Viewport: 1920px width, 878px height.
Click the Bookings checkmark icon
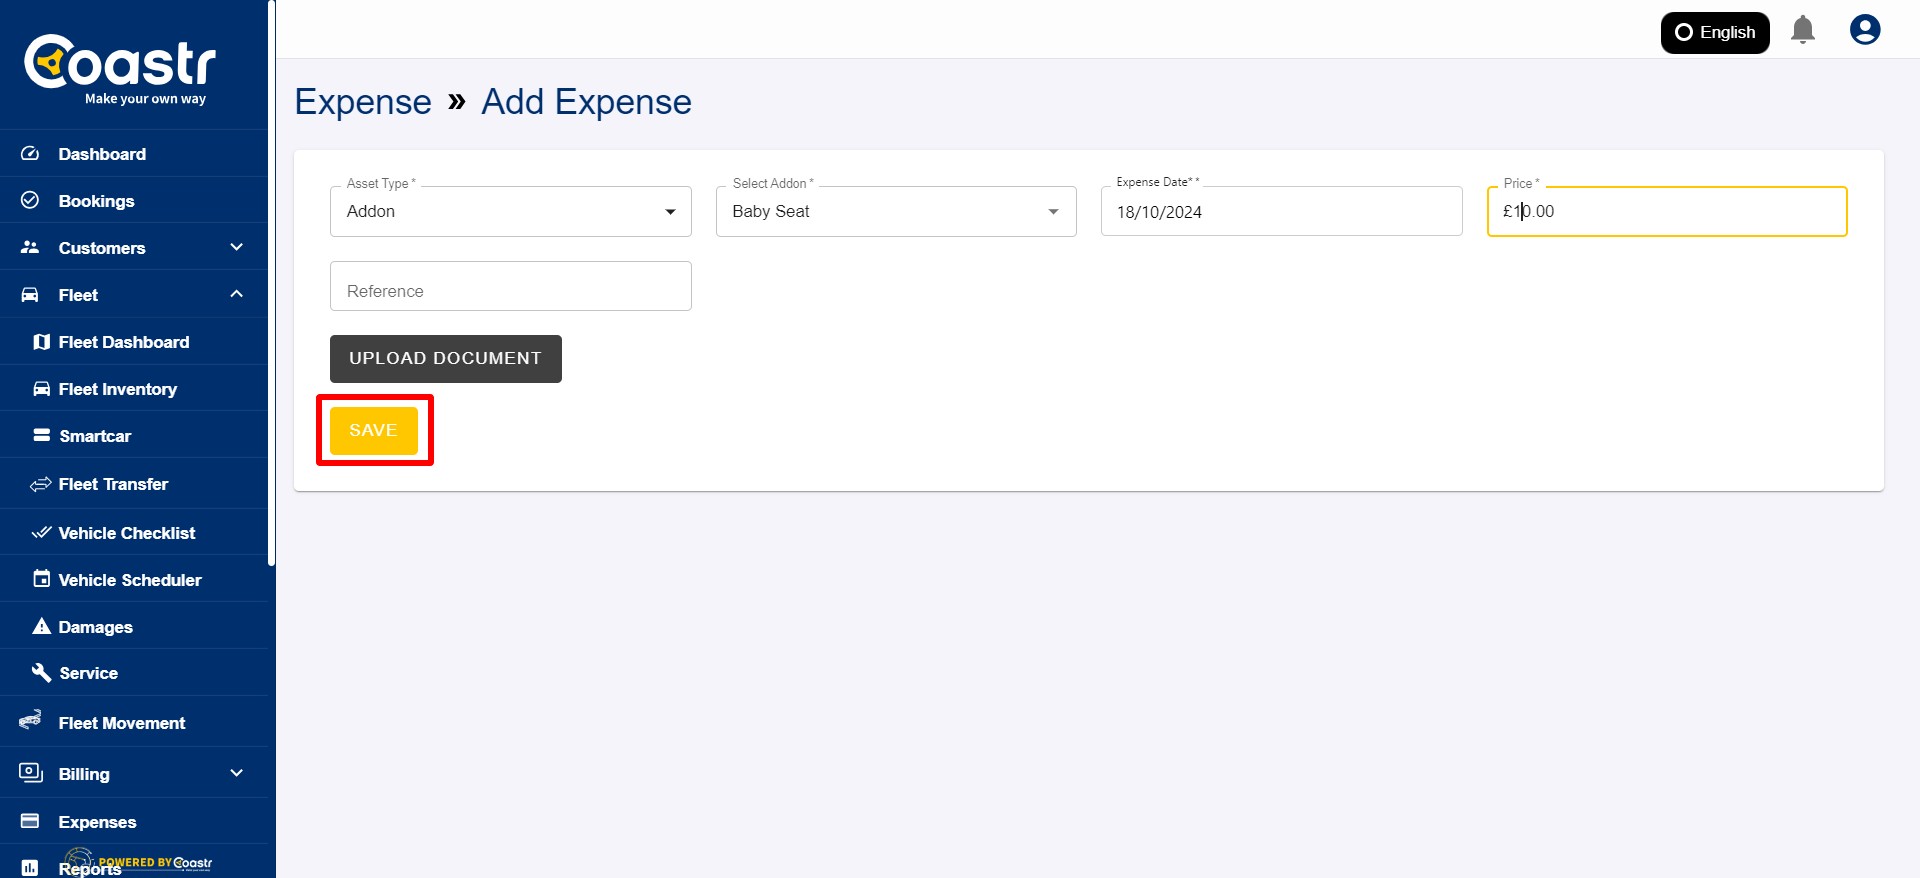(x=30, y=200)
